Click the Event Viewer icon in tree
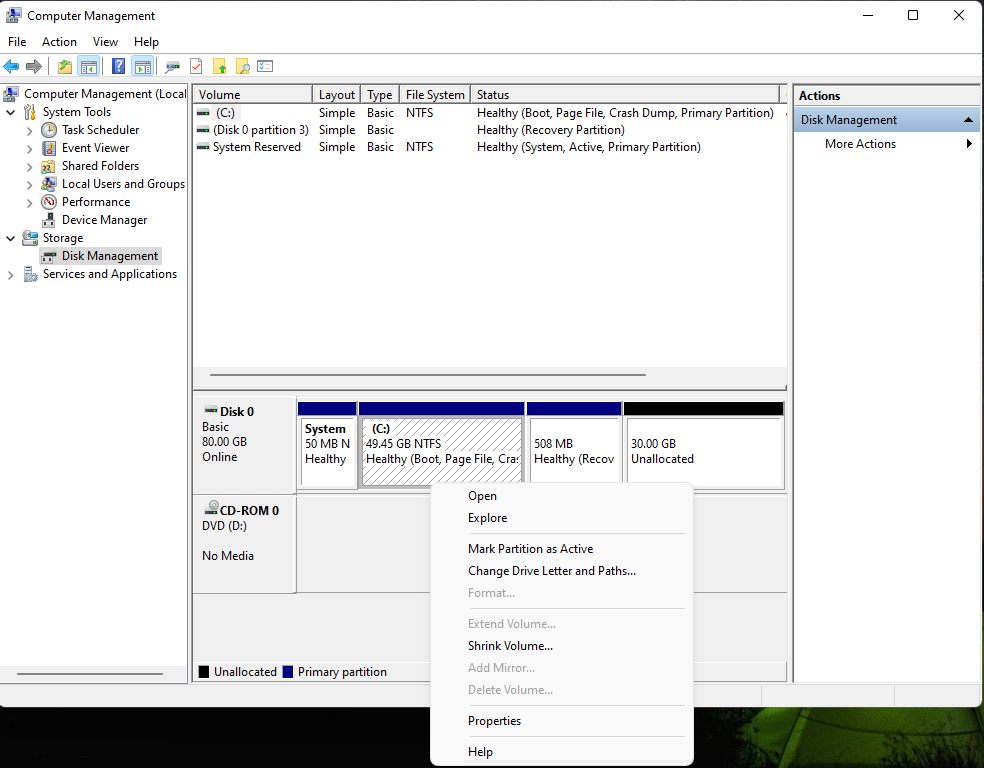The image size is (984, 768). tap(49, 148)
